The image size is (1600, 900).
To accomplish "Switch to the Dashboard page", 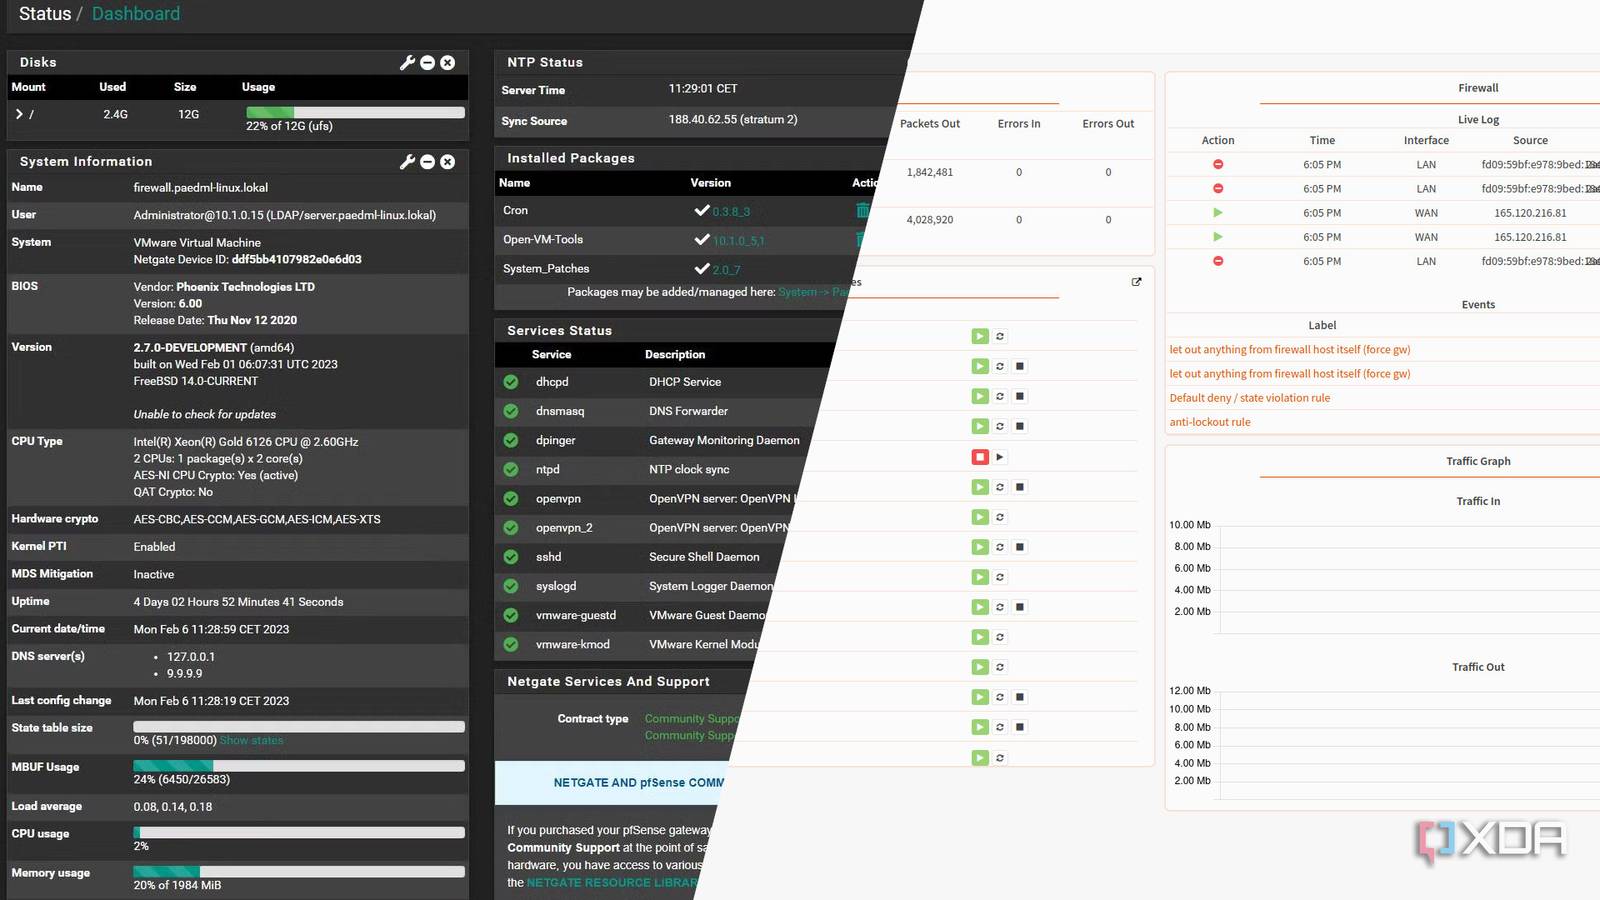I will point(135,13).
